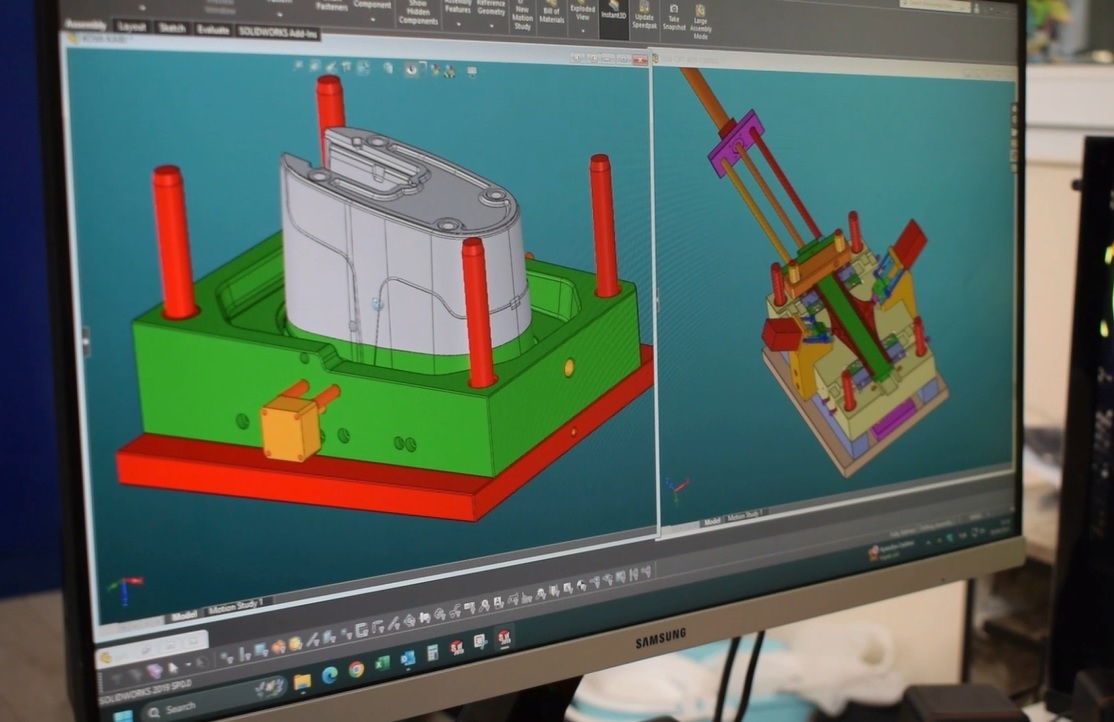Viewport: 1114px width, 722px height.
Task: Click the cursor select icon in bottom toolbar
Action: click(x=173, y=668)
